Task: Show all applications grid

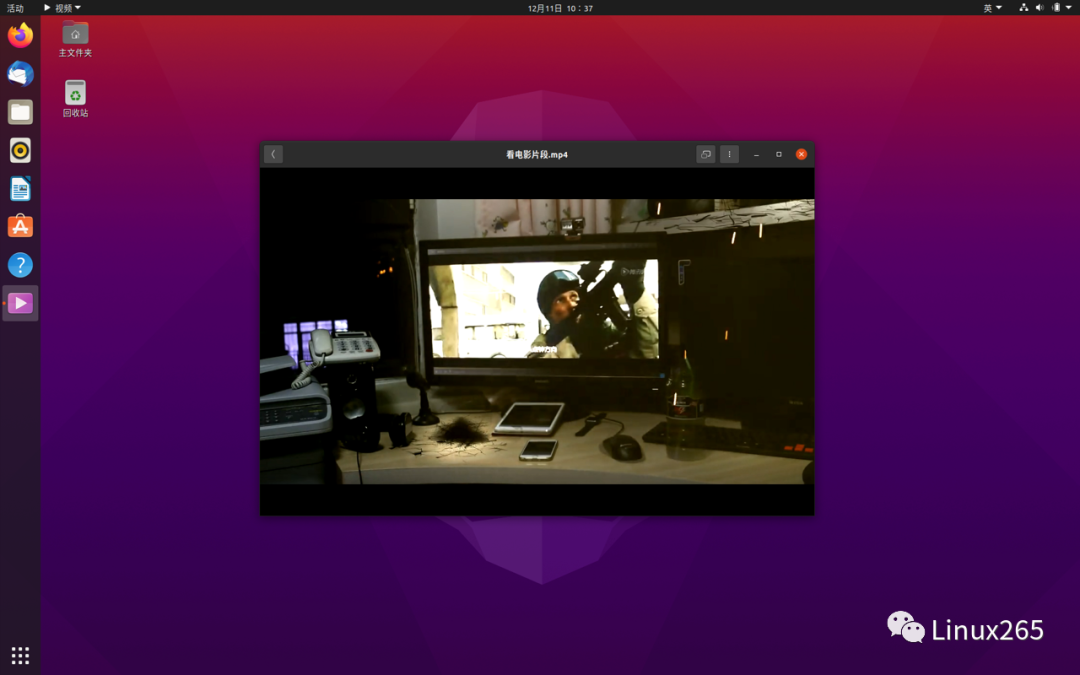Action: [20, 655]
